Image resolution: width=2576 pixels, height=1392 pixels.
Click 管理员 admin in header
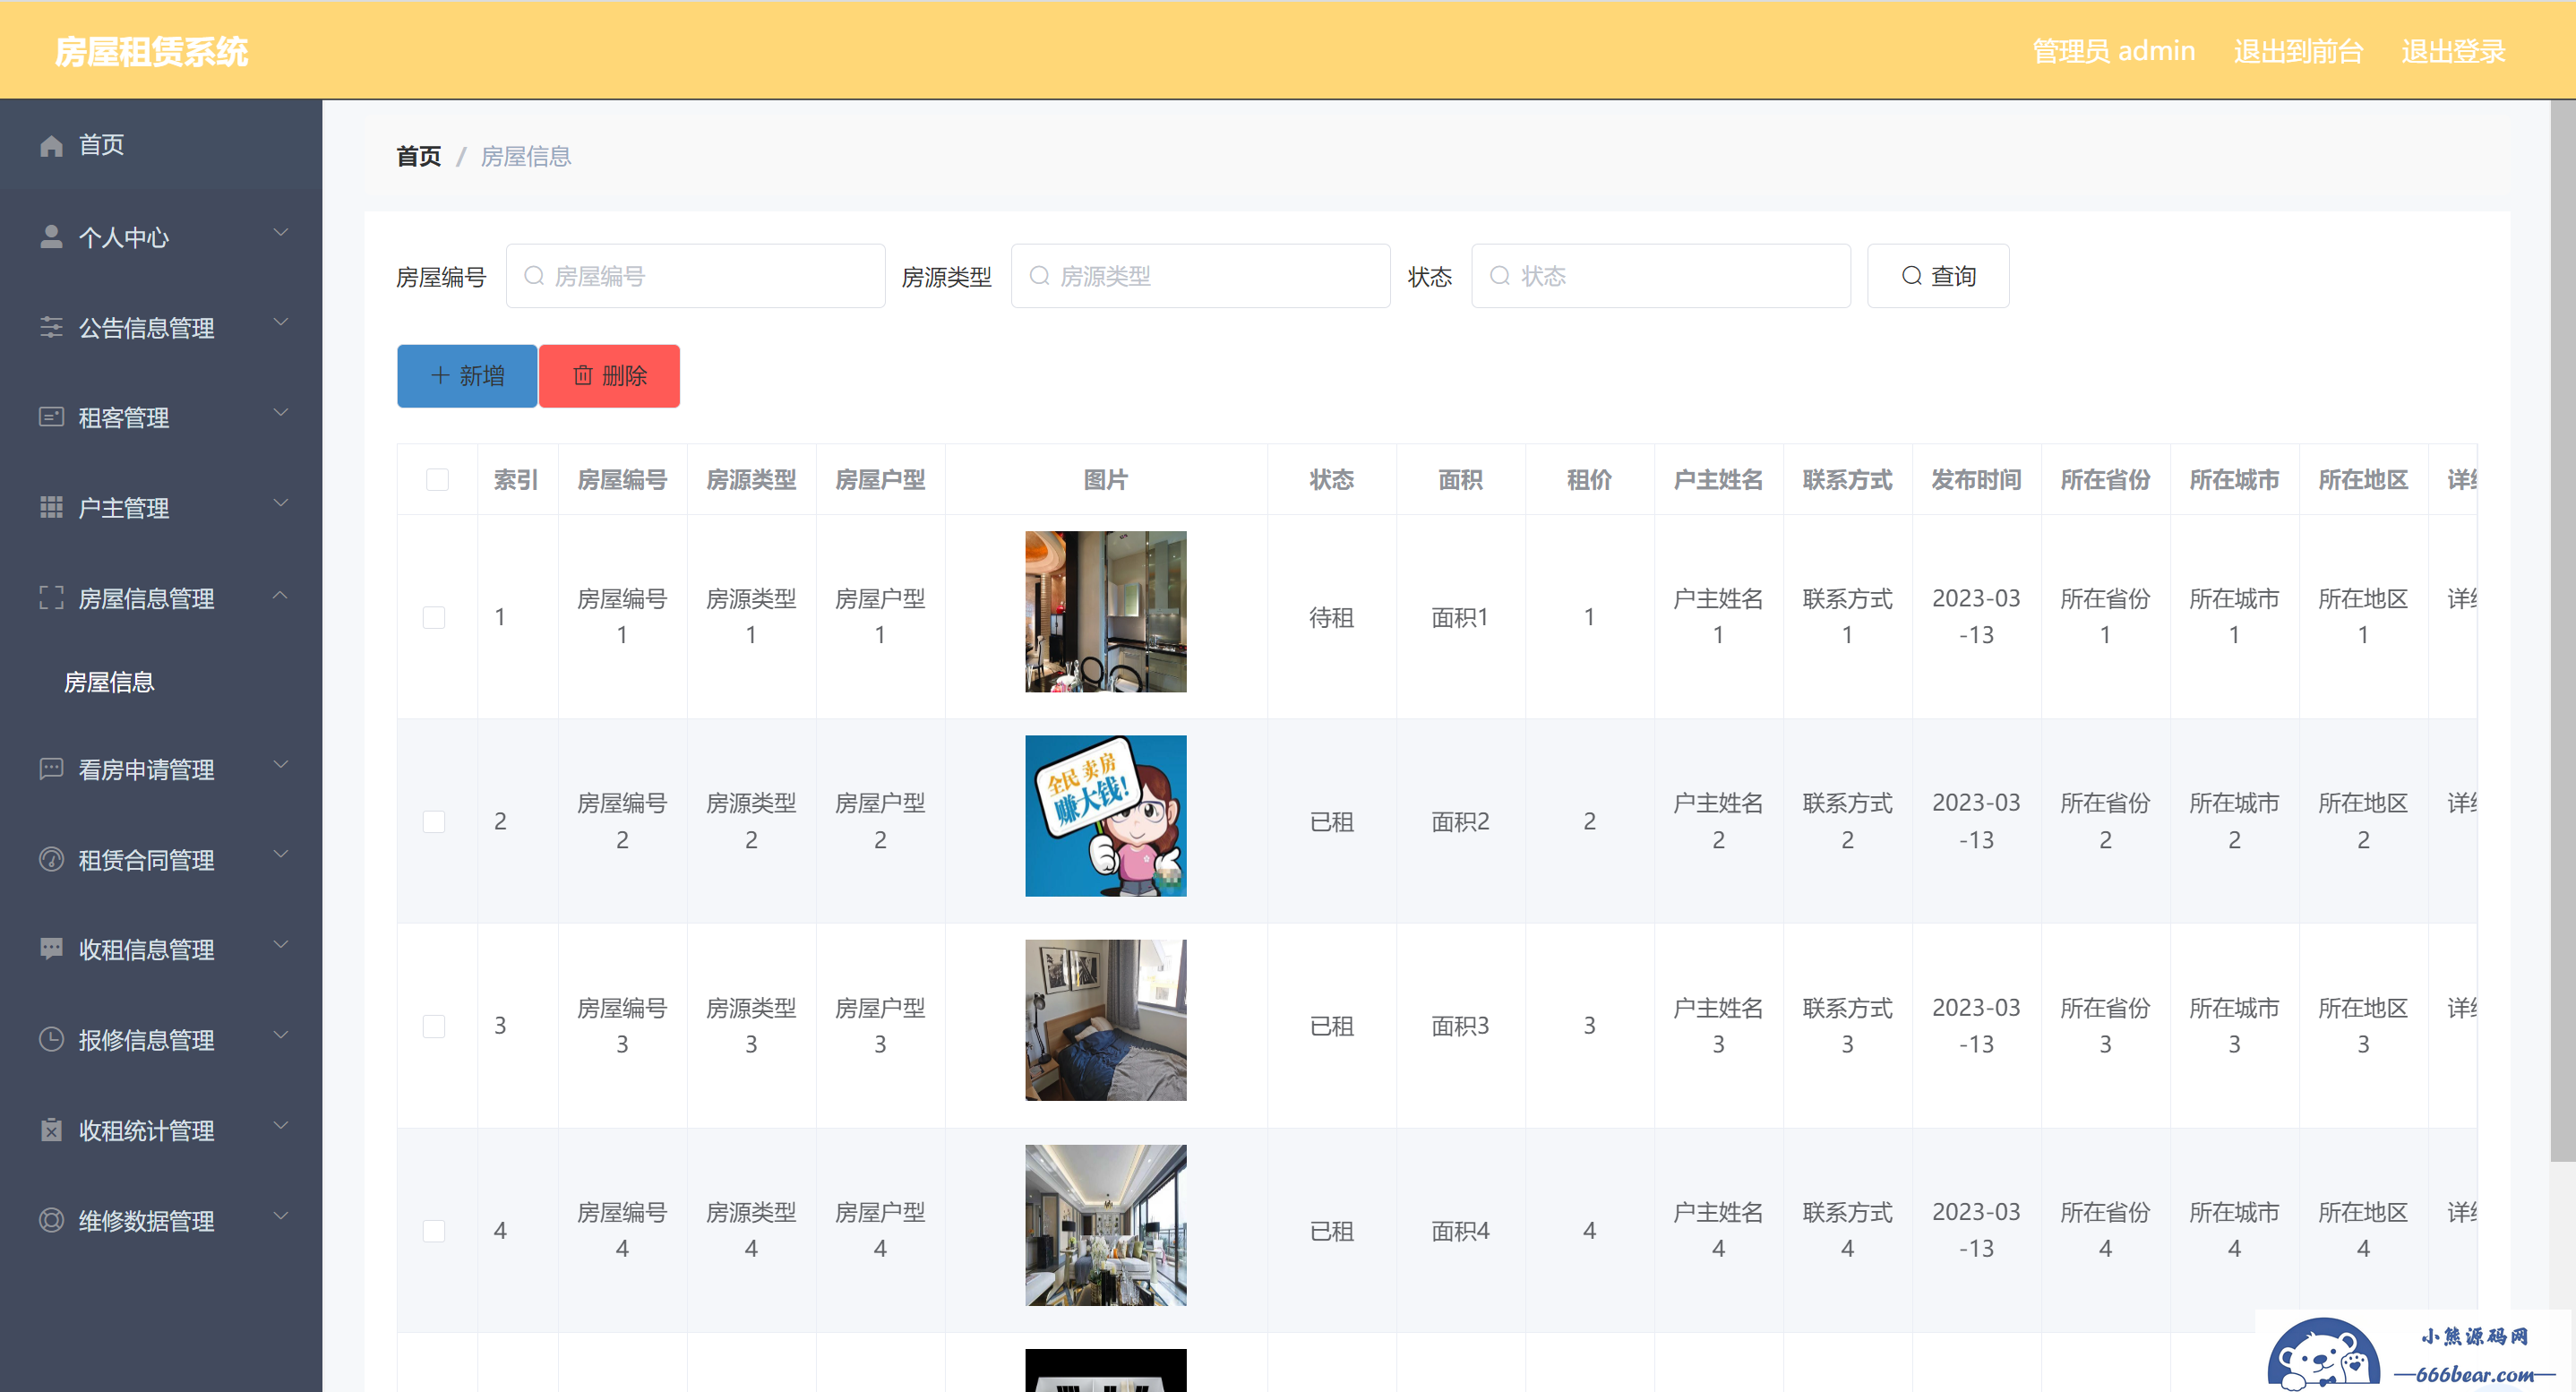coord(2113,51)
